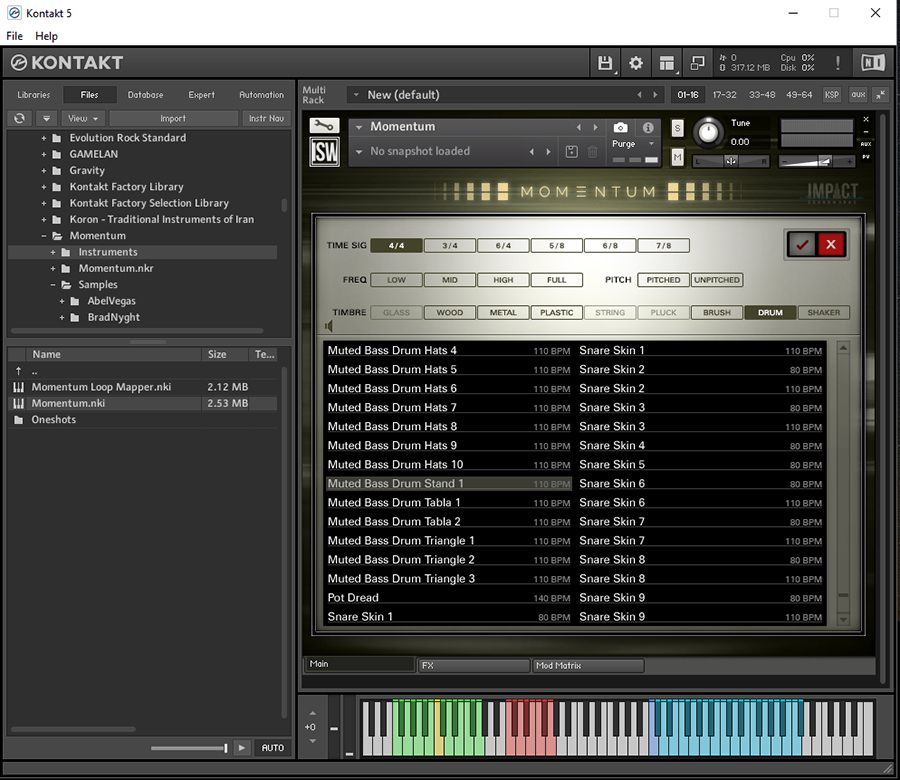Mute the instrument with M button

pyautogui.click(x=677, y=157)
